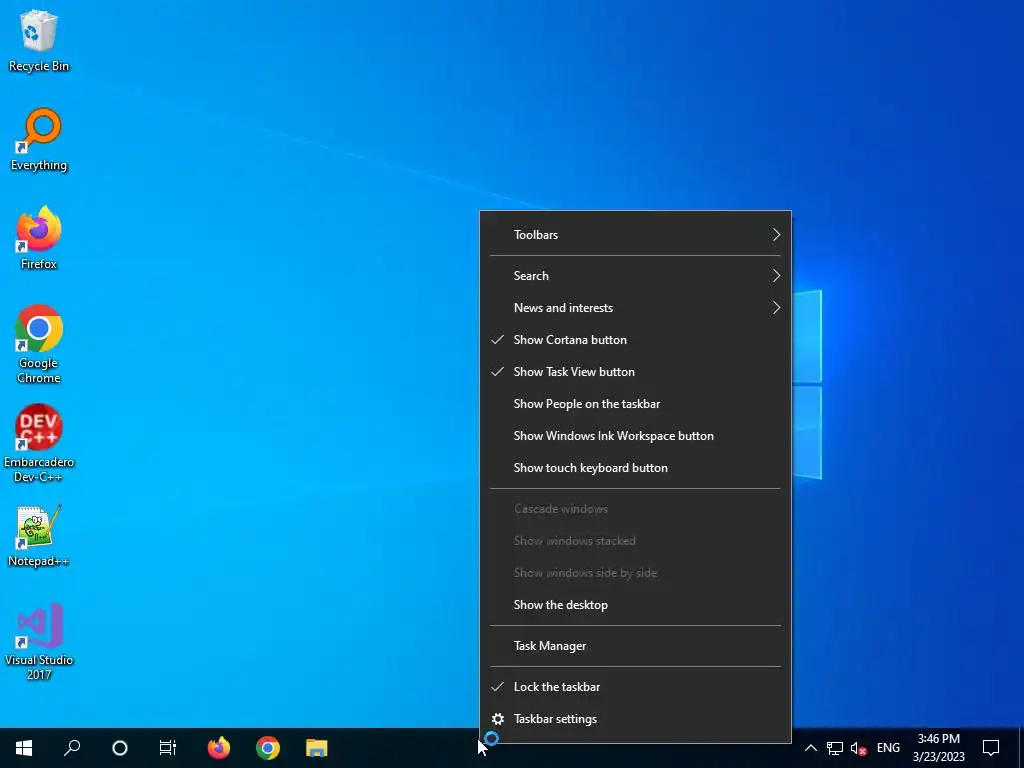Open File Explorer from the taskbar

(317, 748)
